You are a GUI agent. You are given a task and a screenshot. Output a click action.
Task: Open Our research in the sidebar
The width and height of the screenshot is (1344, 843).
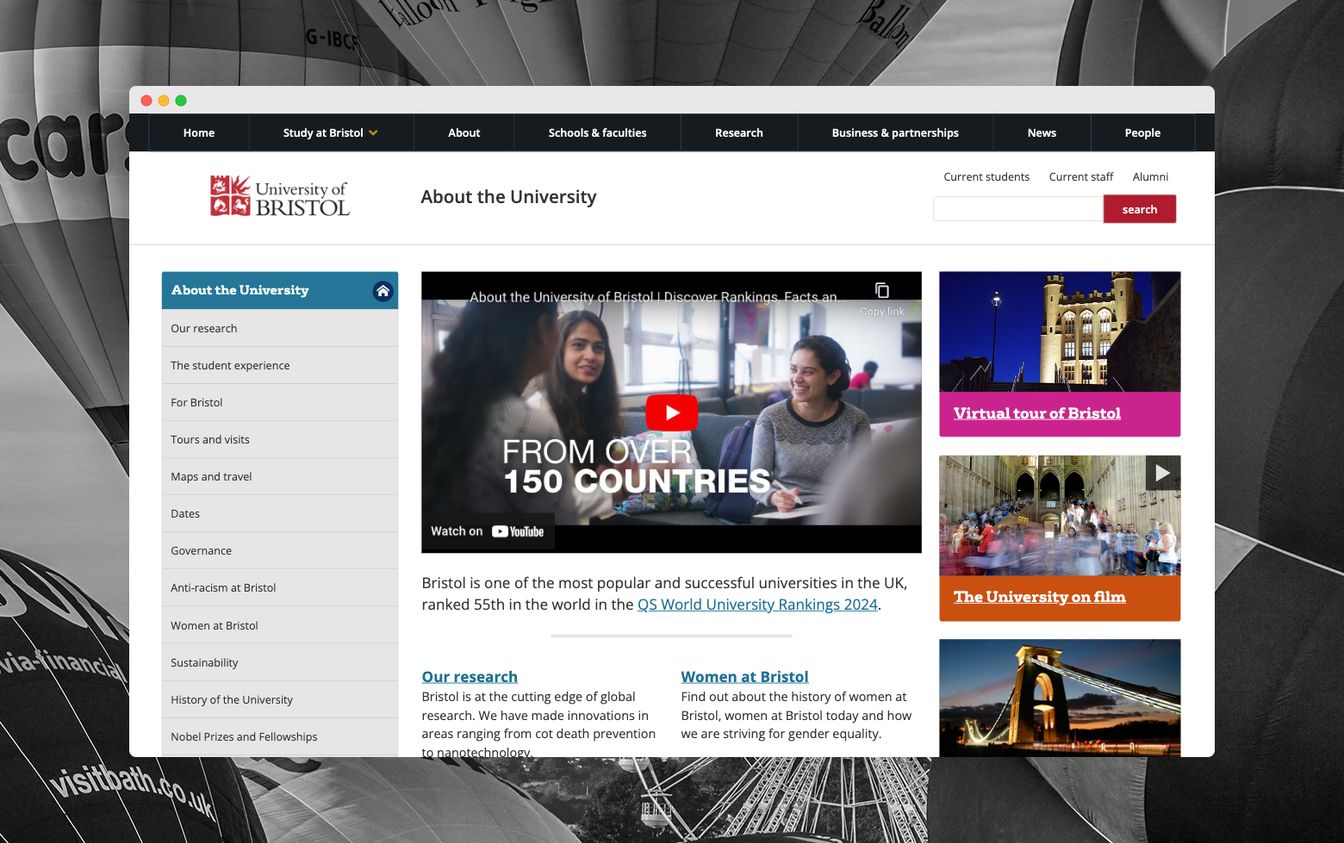(x=280, y=328)
